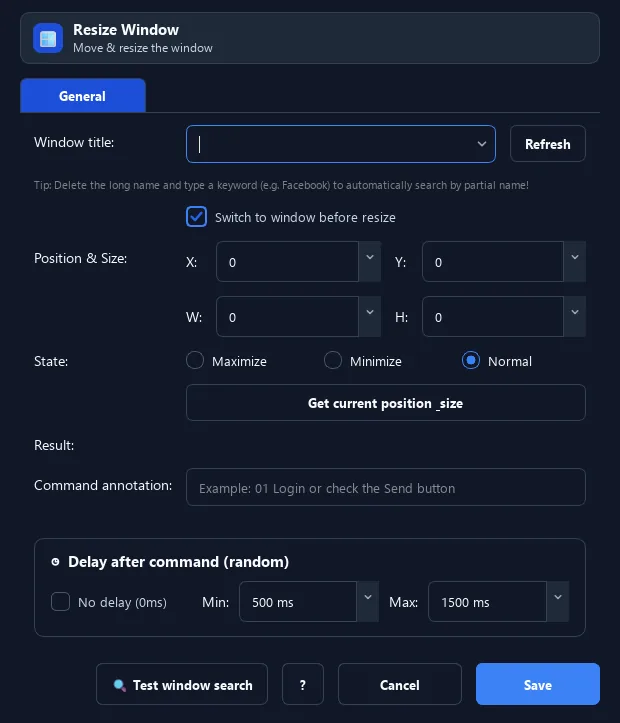Expand the Window title dropdown list
This screenshot has width=620, height=723.
(482, 144)
